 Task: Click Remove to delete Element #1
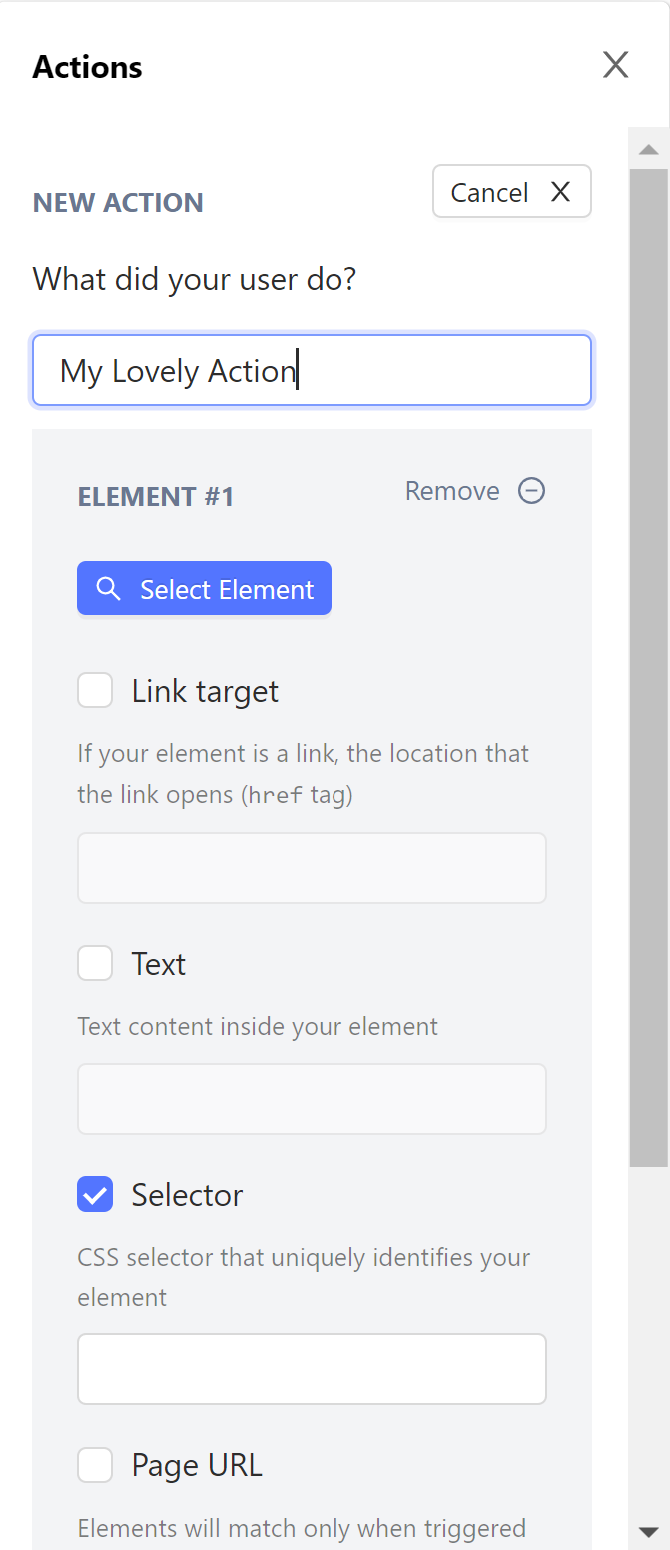click(x=452, y=490)
